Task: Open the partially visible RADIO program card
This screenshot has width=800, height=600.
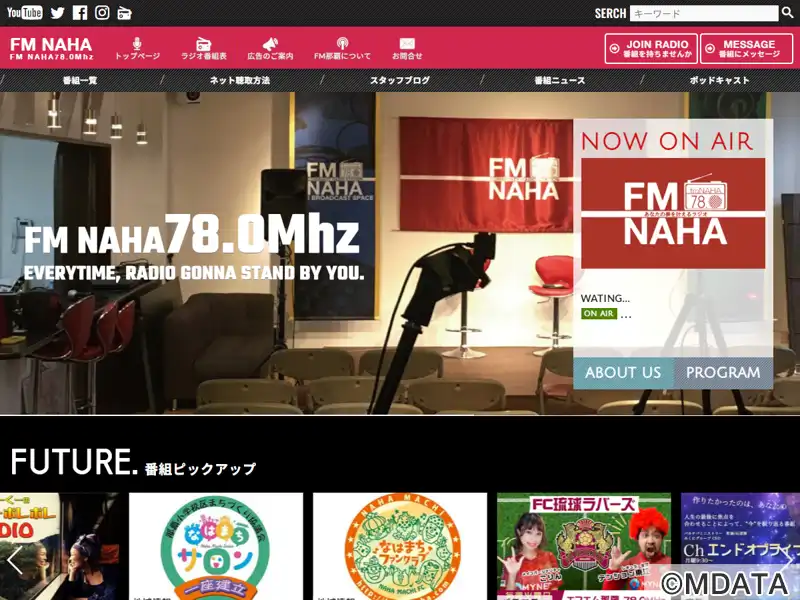Action: [60, 546]
